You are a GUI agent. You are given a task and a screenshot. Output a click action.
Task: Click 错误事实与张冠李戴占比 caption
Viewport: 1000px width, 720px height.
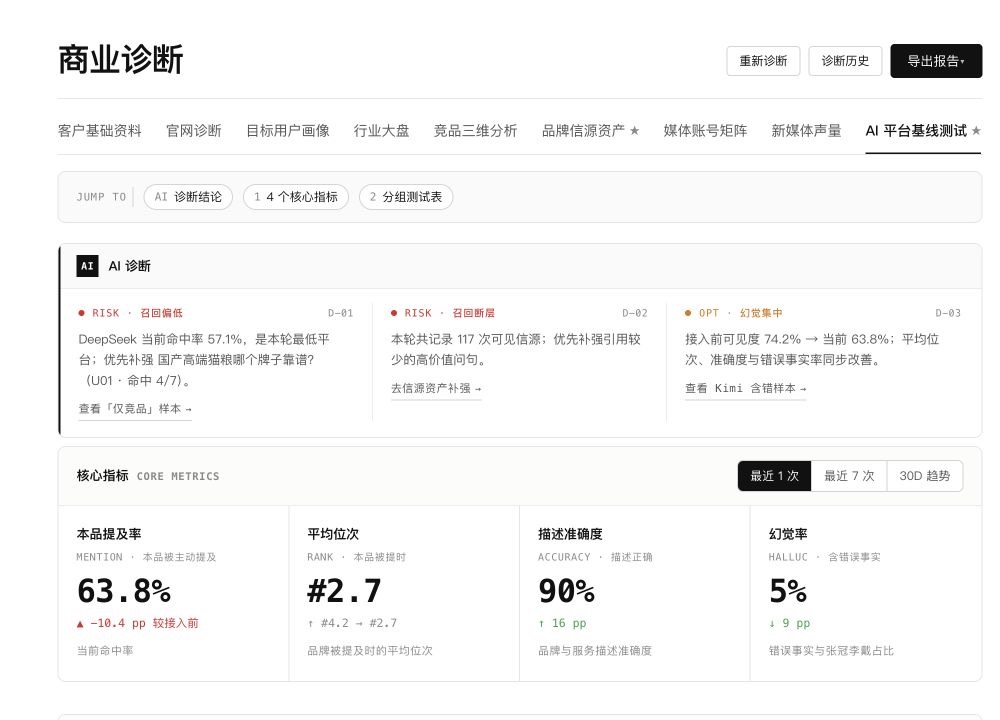point(831,650)
